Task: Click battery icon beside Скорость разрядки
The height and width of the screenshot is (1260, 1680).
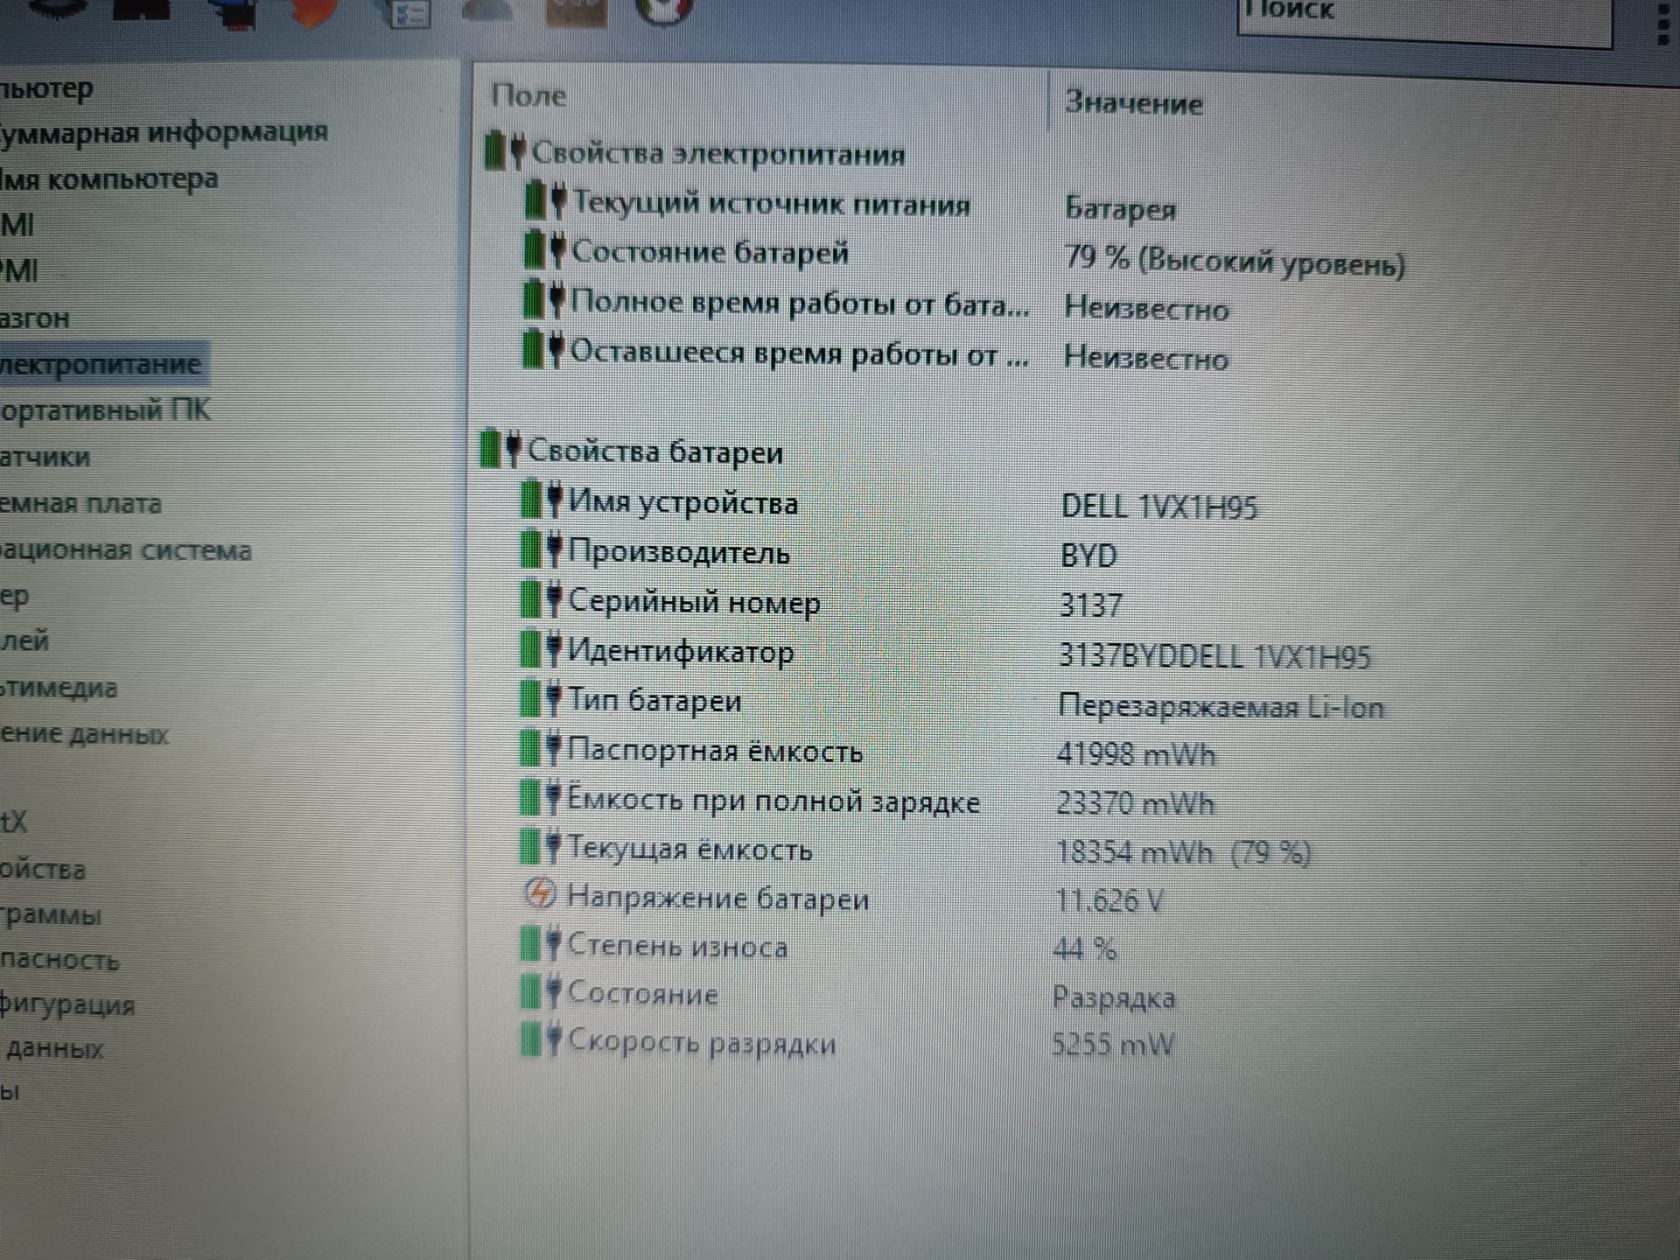Action: (x=542, y=1041)
